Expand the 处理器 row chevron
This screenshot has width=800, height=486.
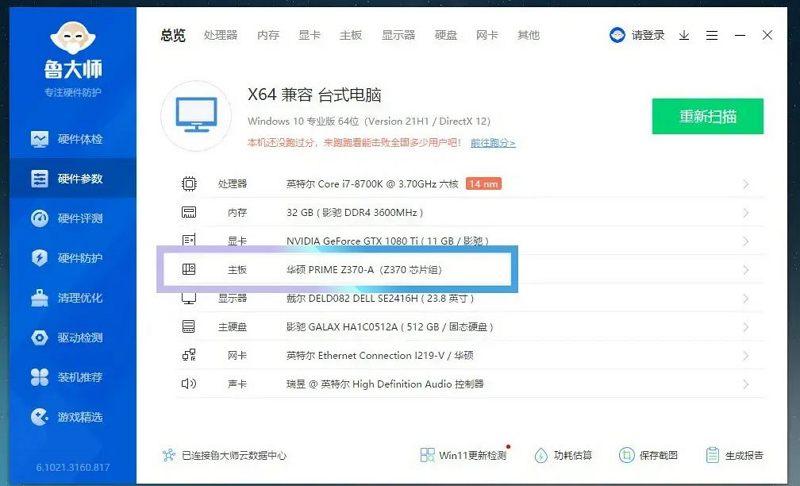(x=746, y=184)
